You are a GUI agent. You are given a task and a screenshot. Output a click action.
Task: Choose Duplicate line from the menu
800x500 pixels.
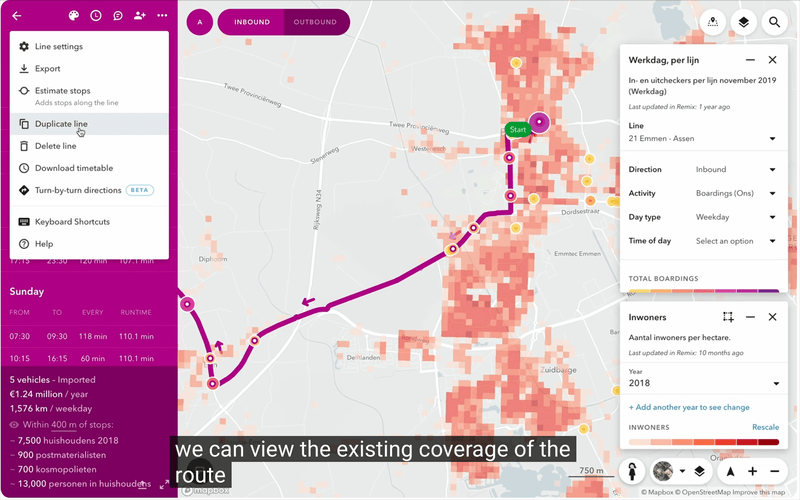pos(61,124)
